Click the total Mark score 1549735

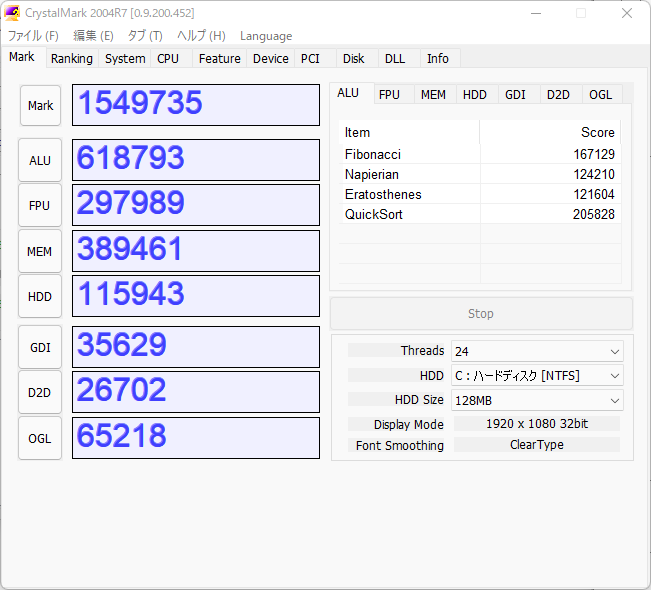(196, 105)
